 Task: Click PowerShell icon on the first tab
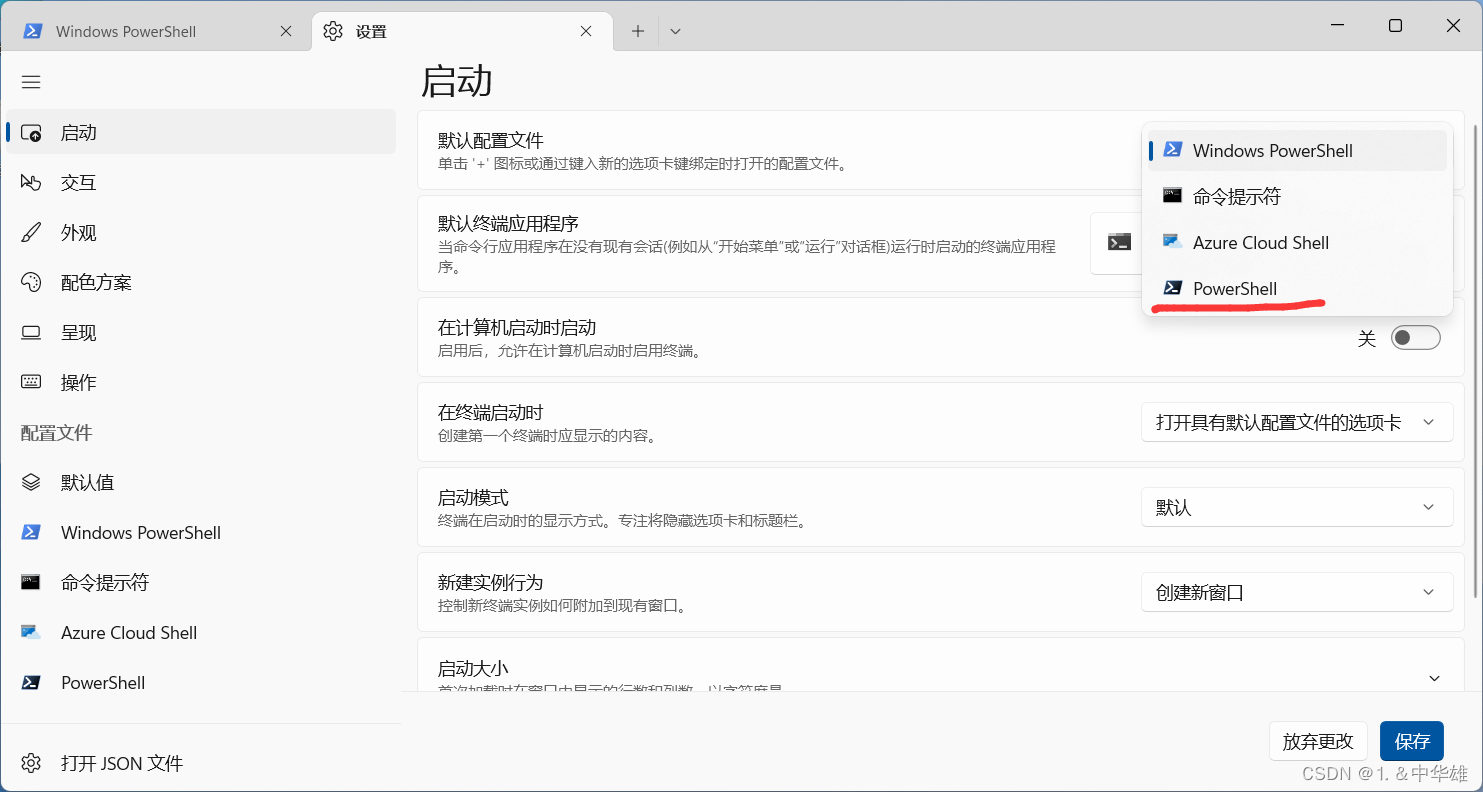tap(33, 31)
